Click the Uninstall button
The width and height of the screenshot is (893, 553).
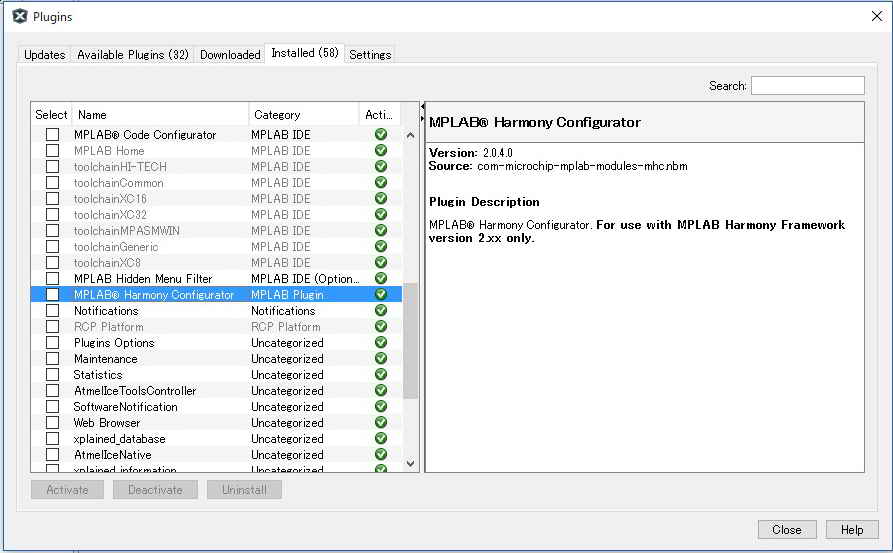[x=244, y=490]
